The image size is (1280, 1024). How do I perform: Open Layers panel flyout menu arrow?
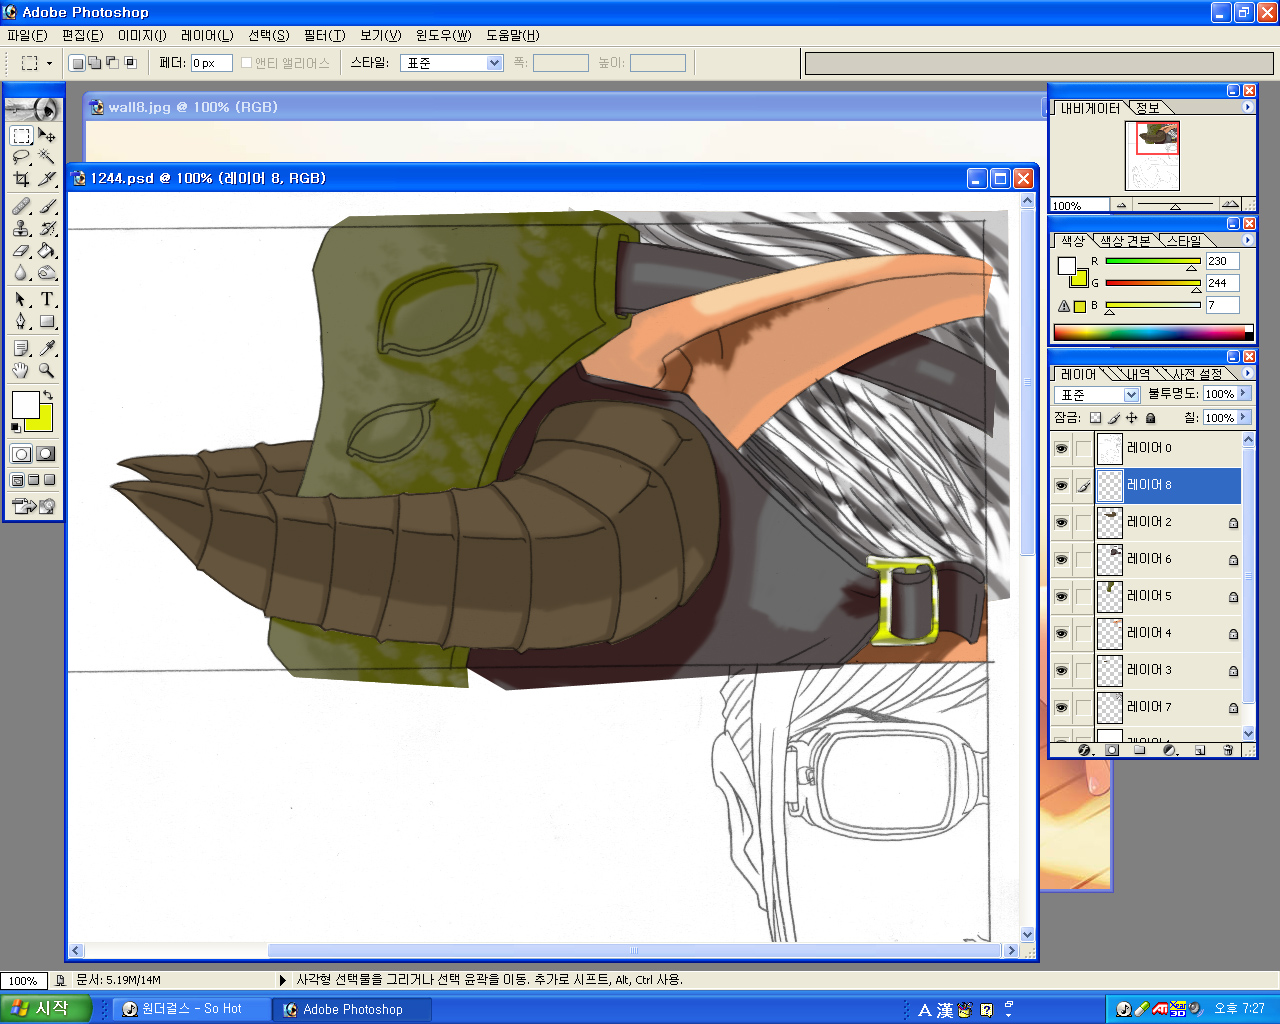click(1247, 373)
